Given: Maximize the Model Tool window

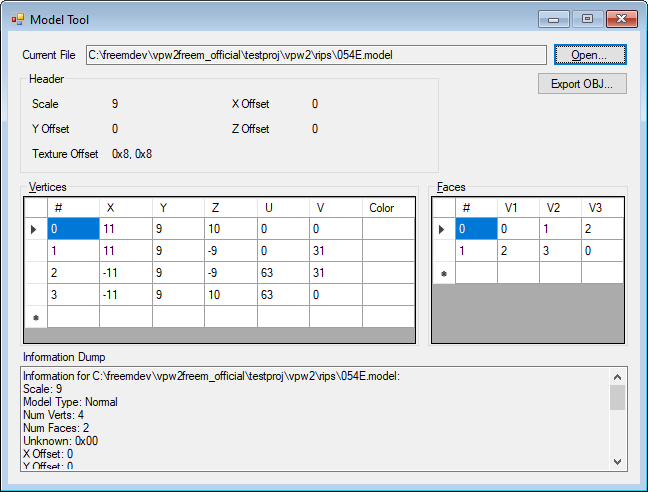Looking at the screenshot, I should 587,19.
